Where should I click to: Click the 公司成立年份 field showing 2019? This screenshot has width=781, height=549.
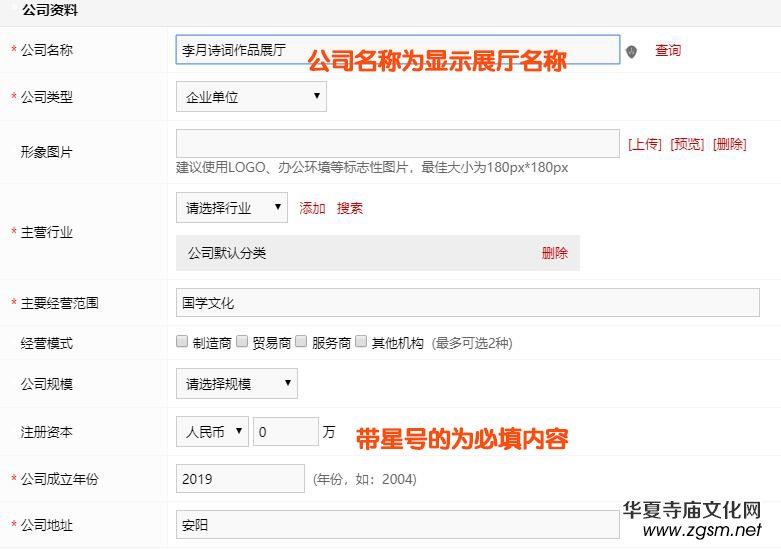(240, 479)
